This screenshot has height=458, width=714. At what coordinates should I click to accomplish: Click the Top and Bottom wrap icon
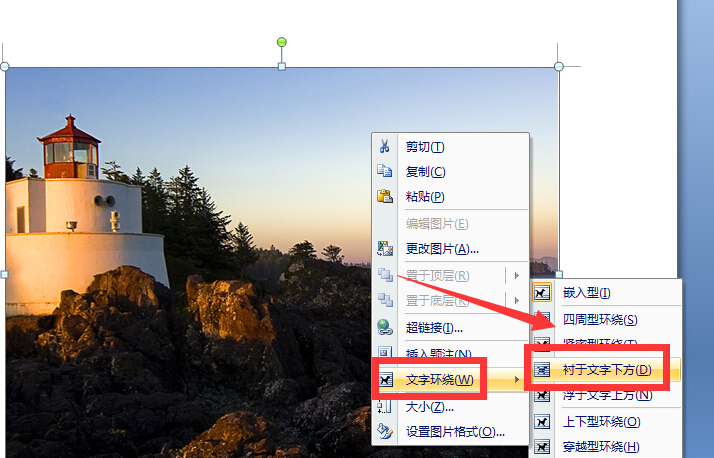coord(542,422)
